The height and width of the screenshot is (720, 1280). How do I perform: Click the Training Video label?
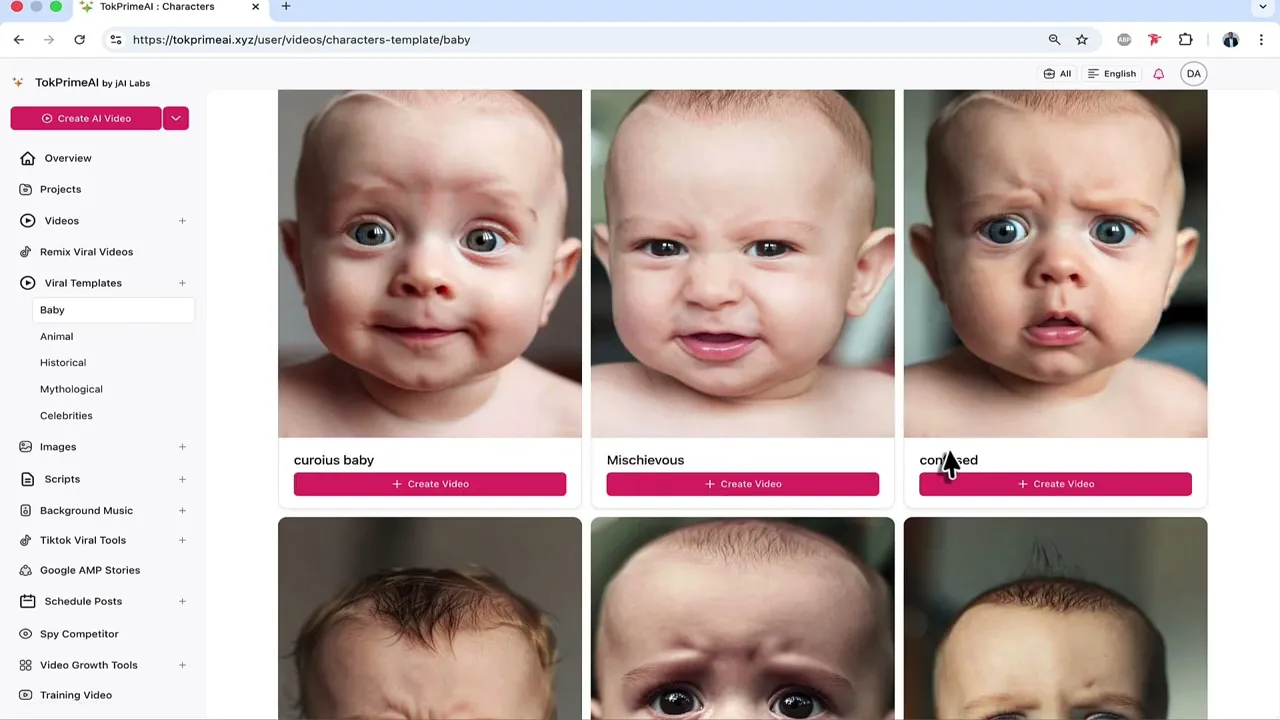click(x=76, y=695)
